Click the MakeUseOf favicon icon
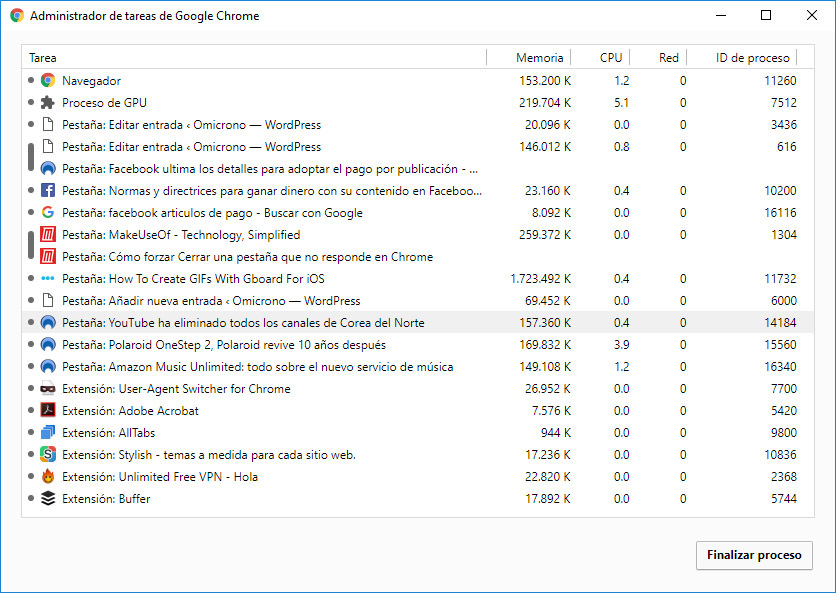Viewport: 836px width, 593px height. [x=47, y=234]
